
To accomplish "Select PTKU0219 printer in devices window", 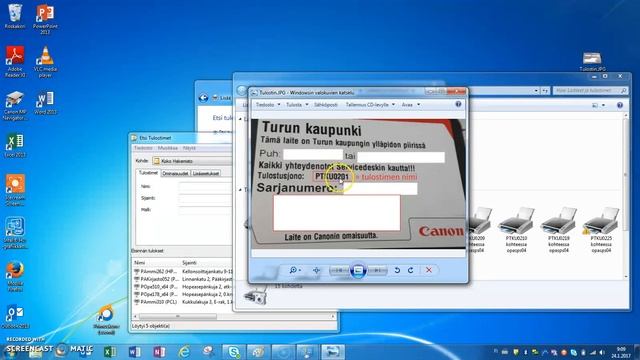I will [558, 229].
